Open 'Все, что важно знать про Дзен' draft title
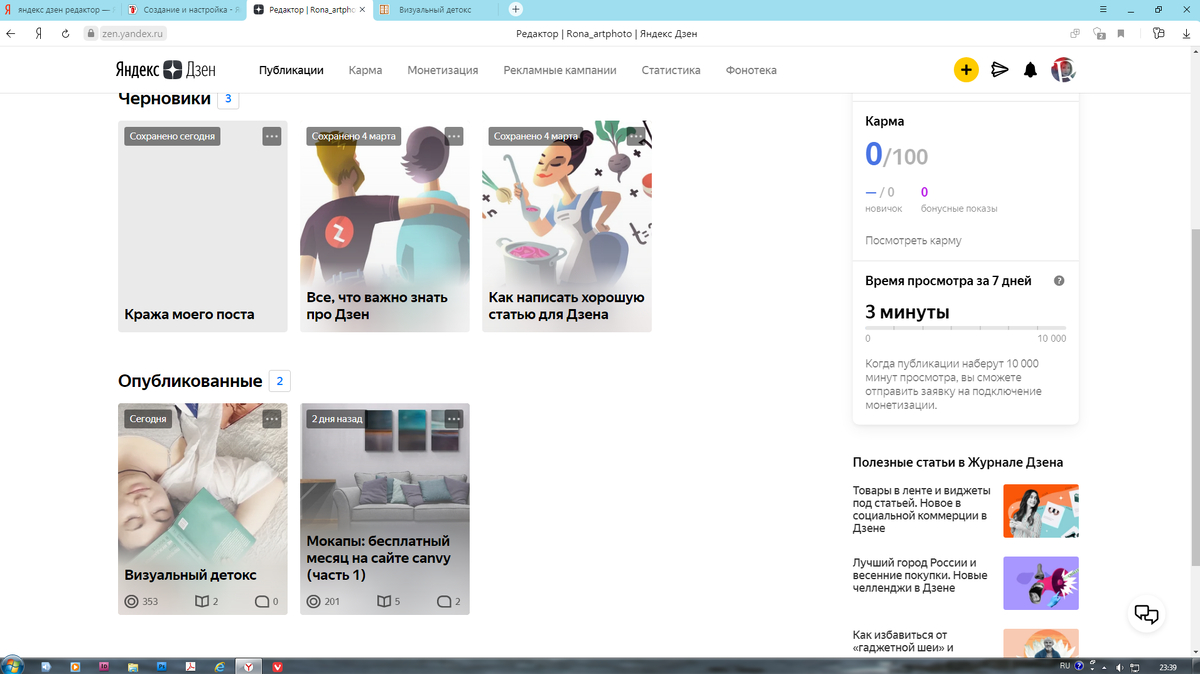The width and height of the screenshot is (1200, 674). [377, 306]
